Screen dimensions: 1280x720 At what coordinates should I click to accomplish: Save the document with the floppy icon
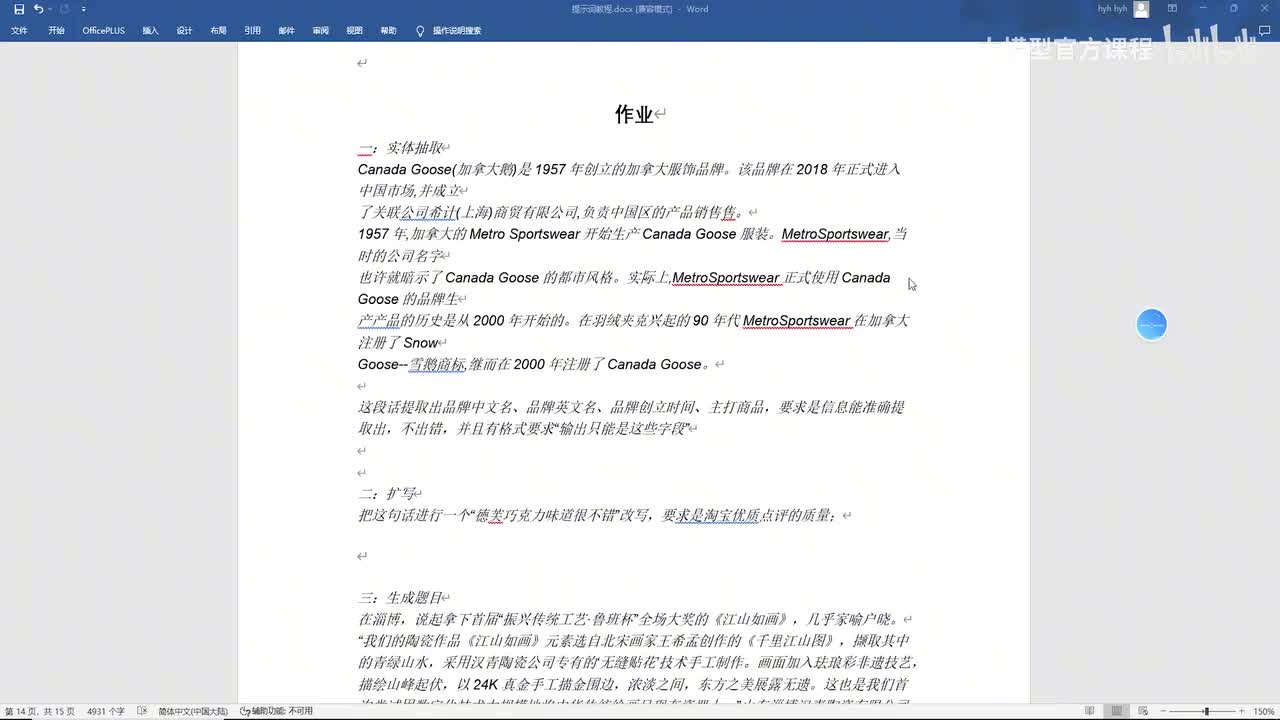(x=19, y=9)
